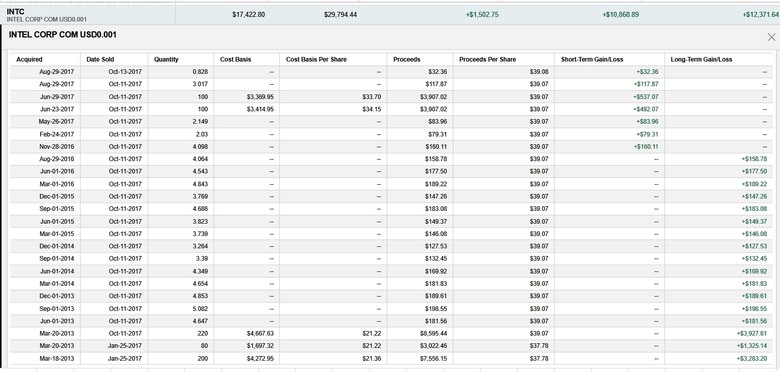Sort by Date Sold column header
The image size is (780, 372).
click(x=100, y=60)
